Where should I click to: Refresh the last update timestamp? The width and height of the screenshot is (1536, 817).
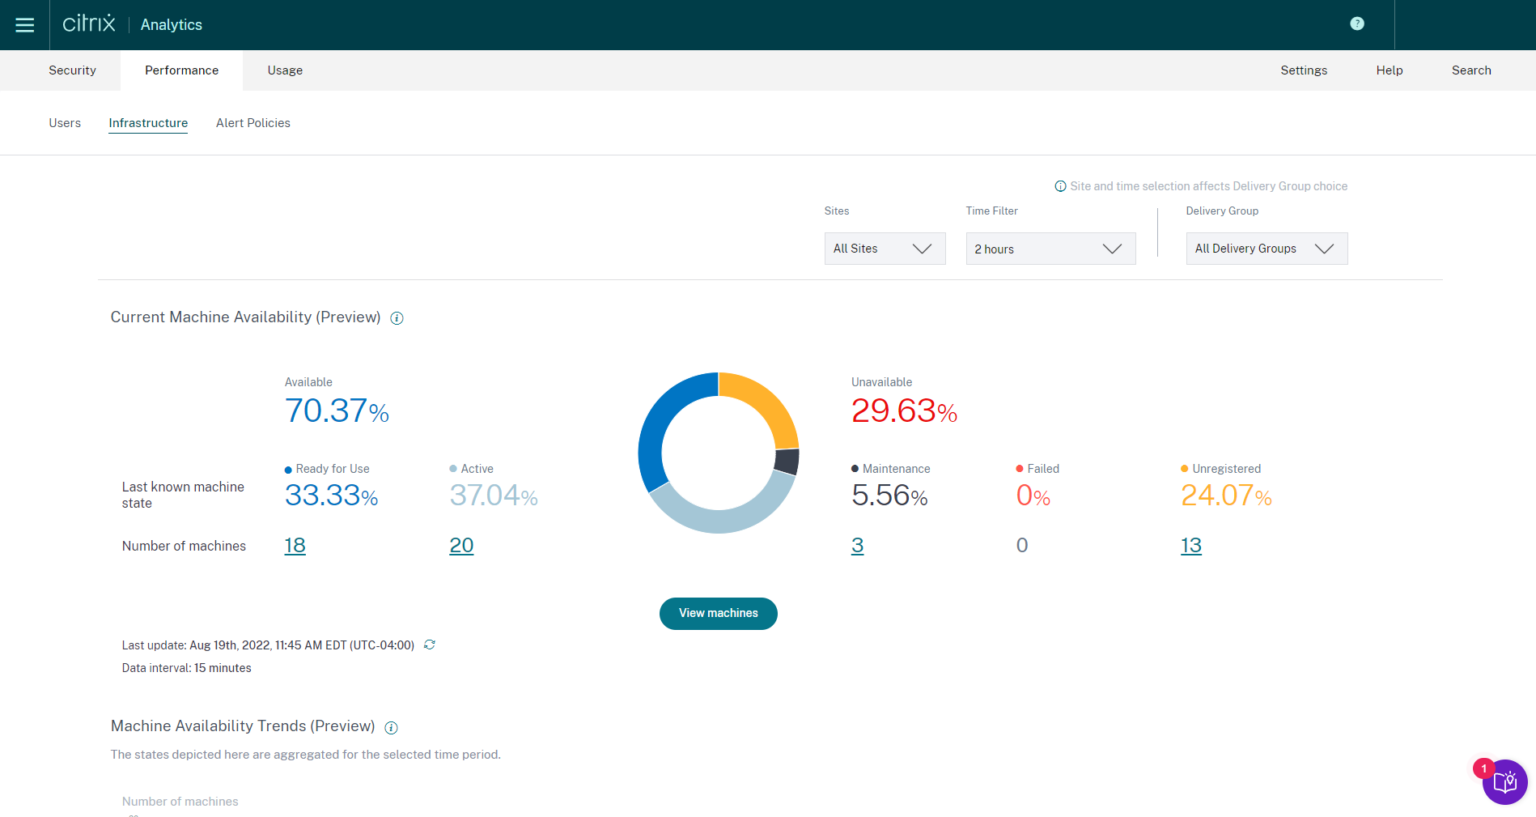point(429,645)
